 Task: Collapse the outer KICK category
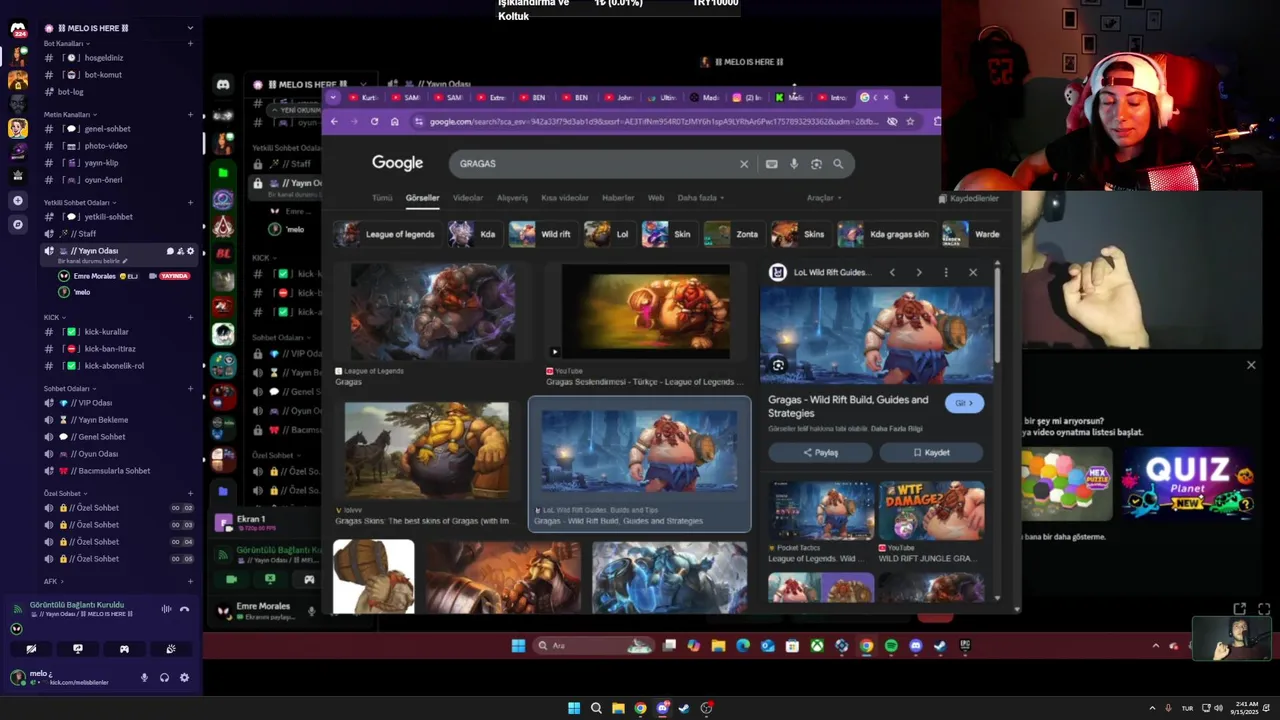[x=55, y=318]
